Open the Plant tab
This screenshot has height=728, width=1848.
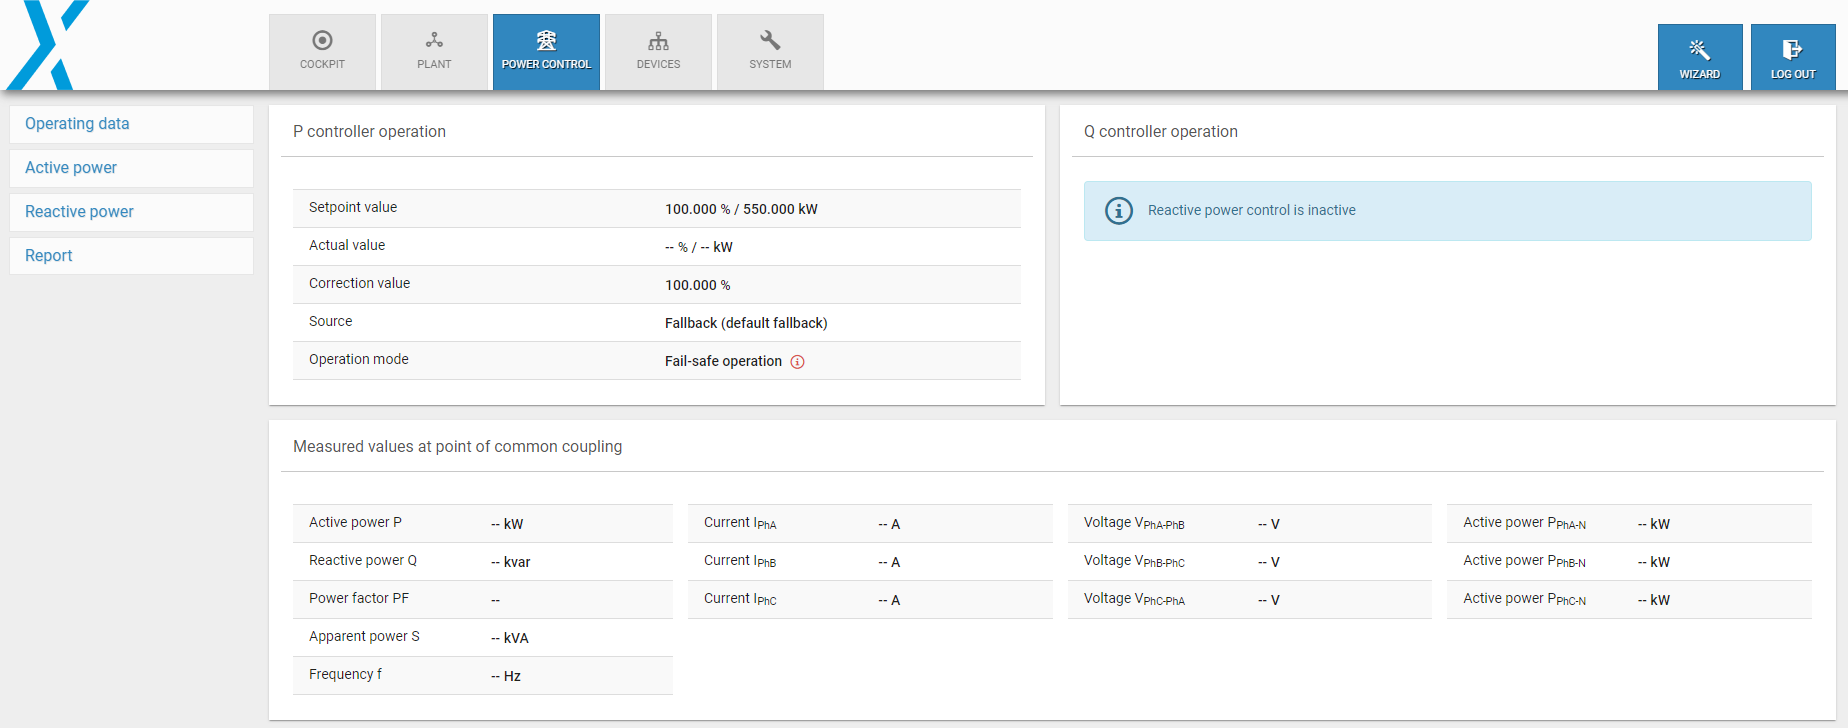[x=434, y=52]
